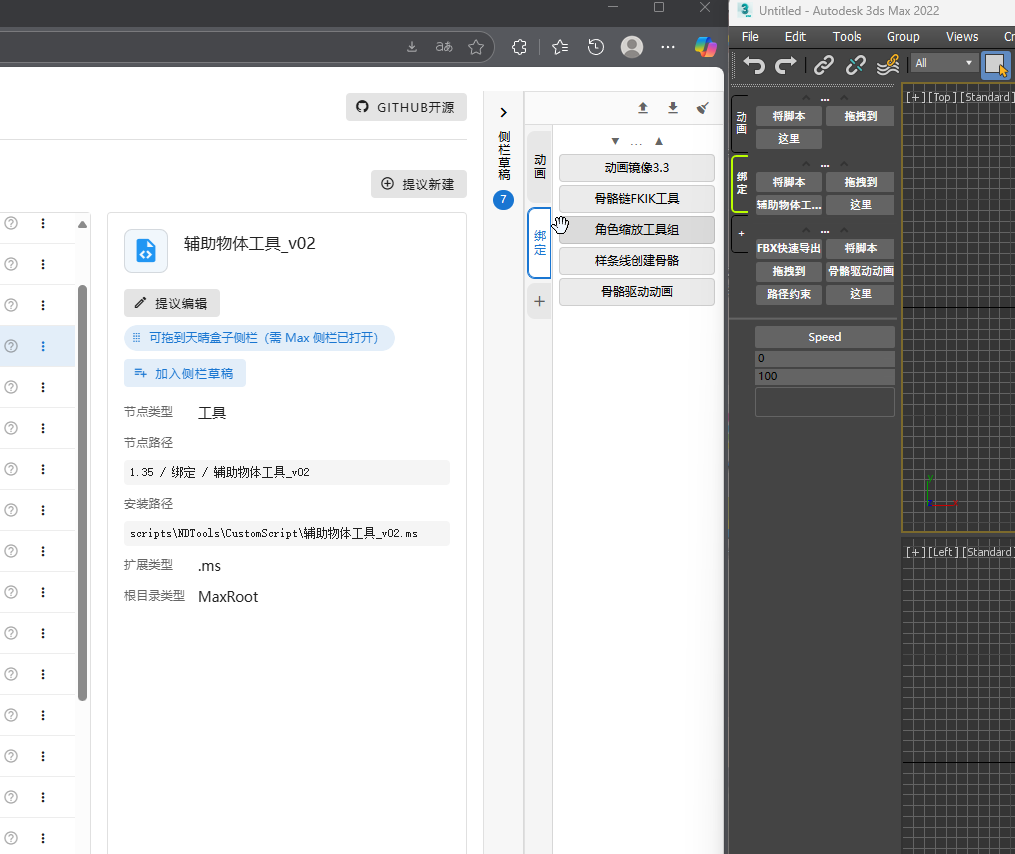
Task: Click the ellipsis between the triangles above 动画镜像3.3
Action: [636, 143]
